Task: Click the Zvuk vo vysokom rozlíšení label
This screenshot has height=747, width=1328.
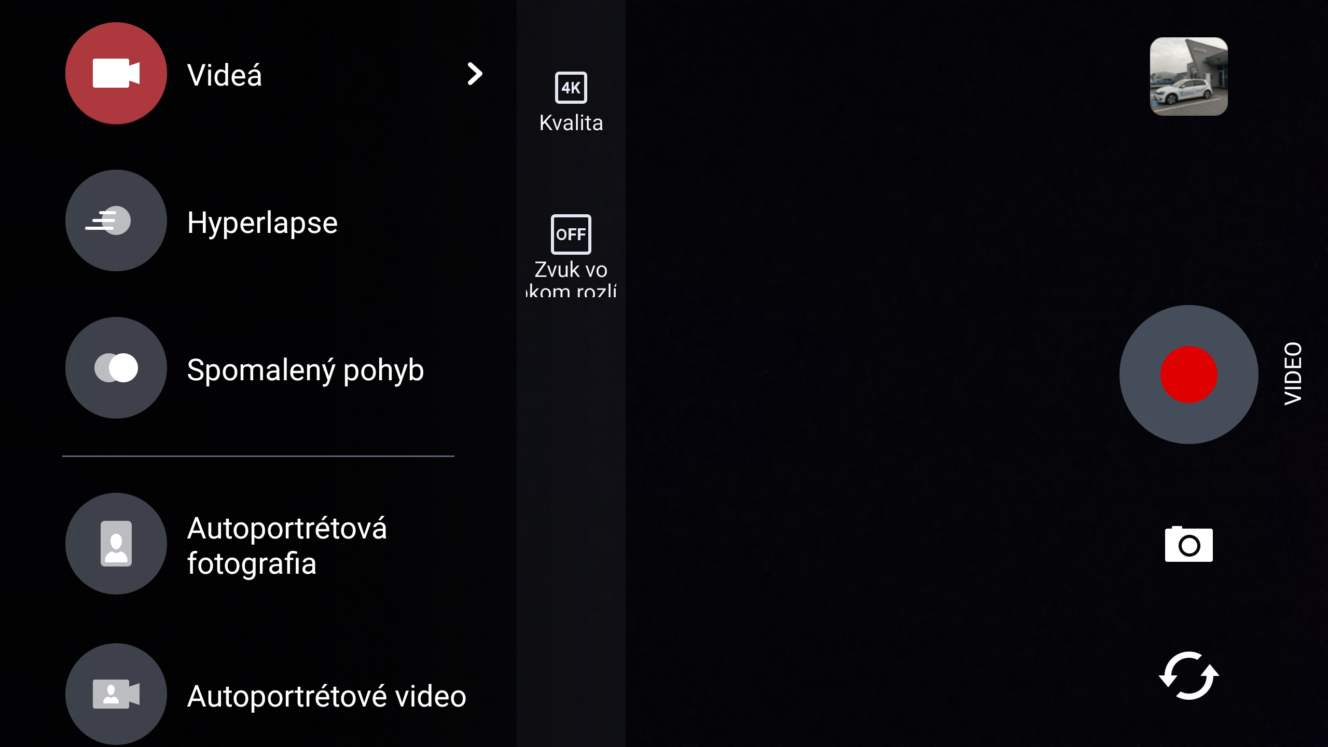Action: pyautogui.click(x=571, y=279)
